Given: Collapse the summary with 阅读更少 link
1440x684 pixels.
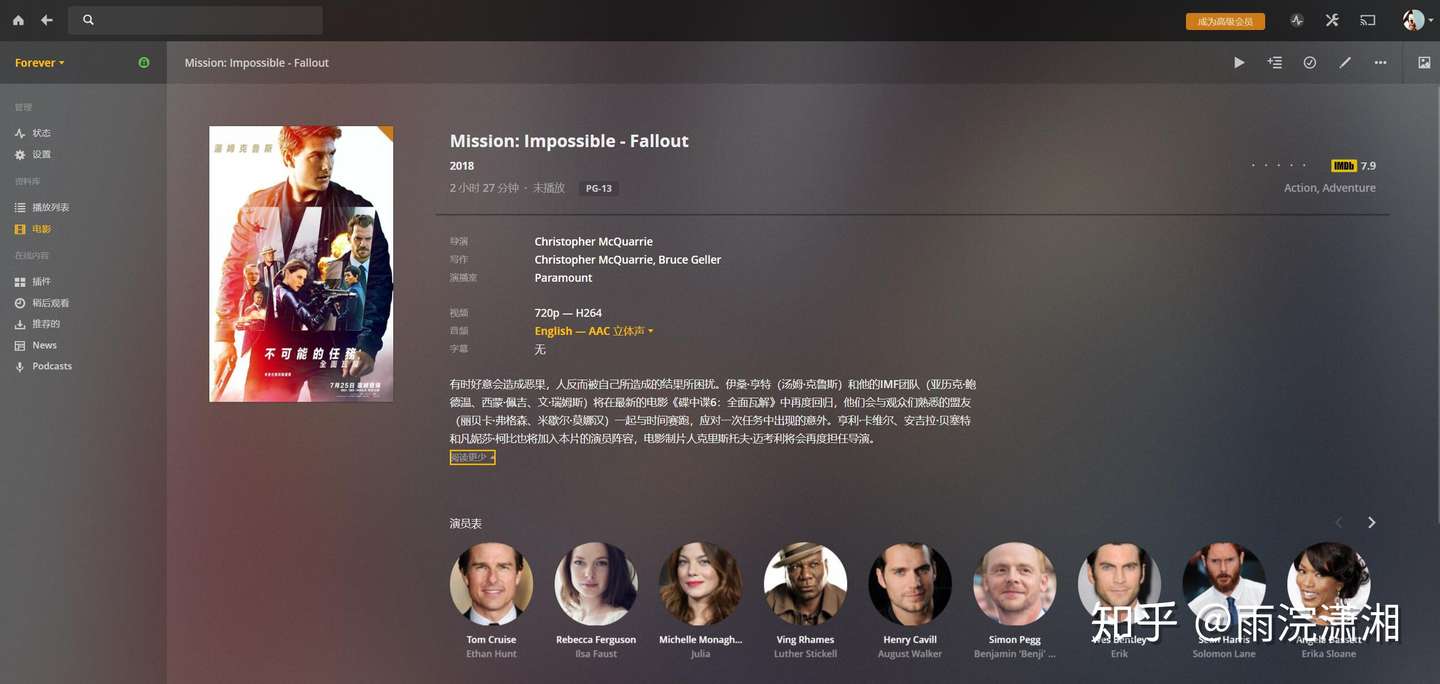Looking at the screenshot, I should (472, 457).
